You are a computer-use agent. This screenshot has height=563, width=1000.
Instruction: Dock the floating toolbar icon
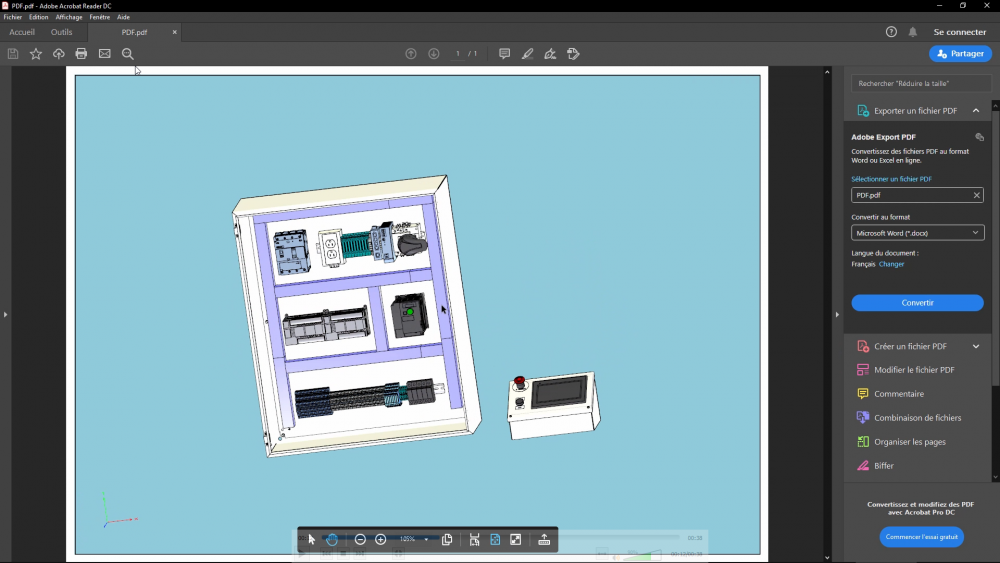click(x=544, y=539)
